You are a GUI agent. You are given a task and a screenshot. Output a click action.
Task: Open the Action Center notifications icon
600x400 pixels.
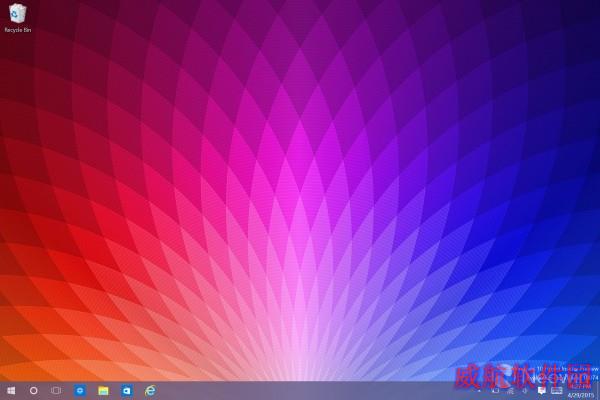point(541,391)
